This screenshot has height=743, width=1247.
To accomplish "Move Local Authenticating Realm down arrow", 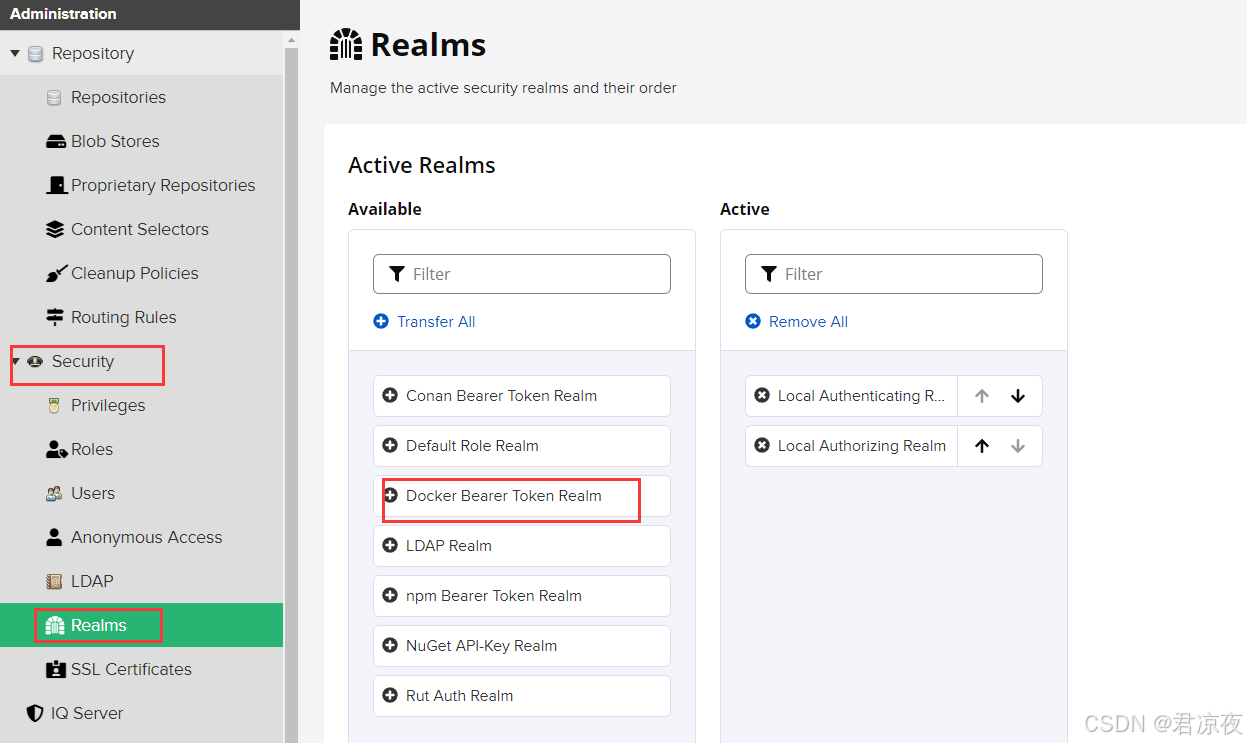I will tap(1018, 396).
